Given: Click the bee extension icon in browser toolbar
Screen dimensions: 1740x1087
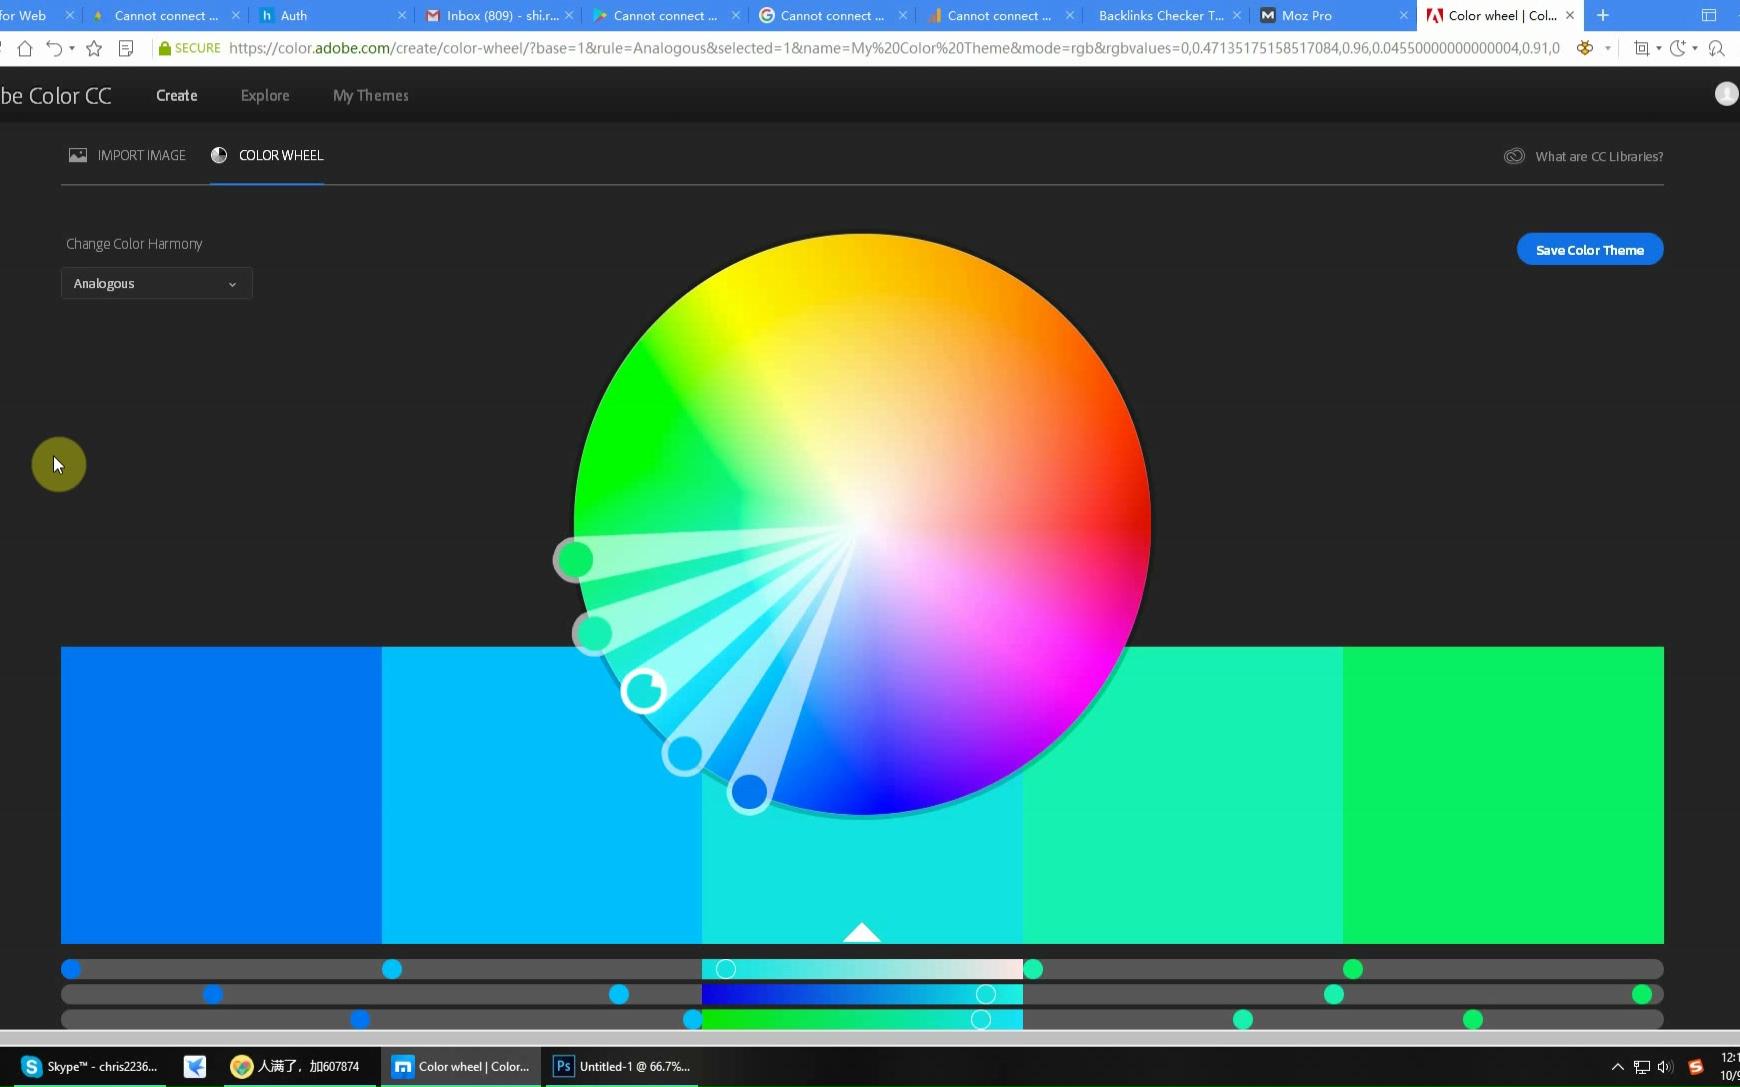Looking at the screenshot, I should click(x=1586, y=47).
